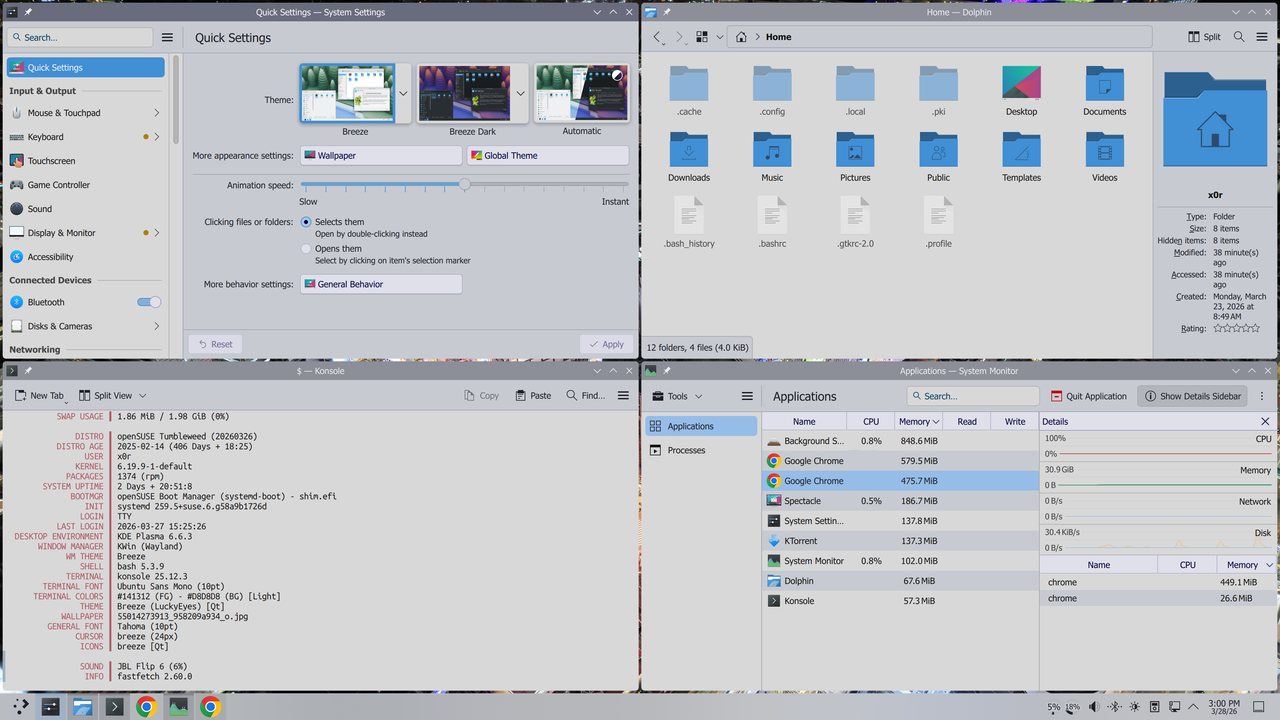Open the Pictures folder in Dolphin
This screenshot has width=1280, height=720.
855,157
